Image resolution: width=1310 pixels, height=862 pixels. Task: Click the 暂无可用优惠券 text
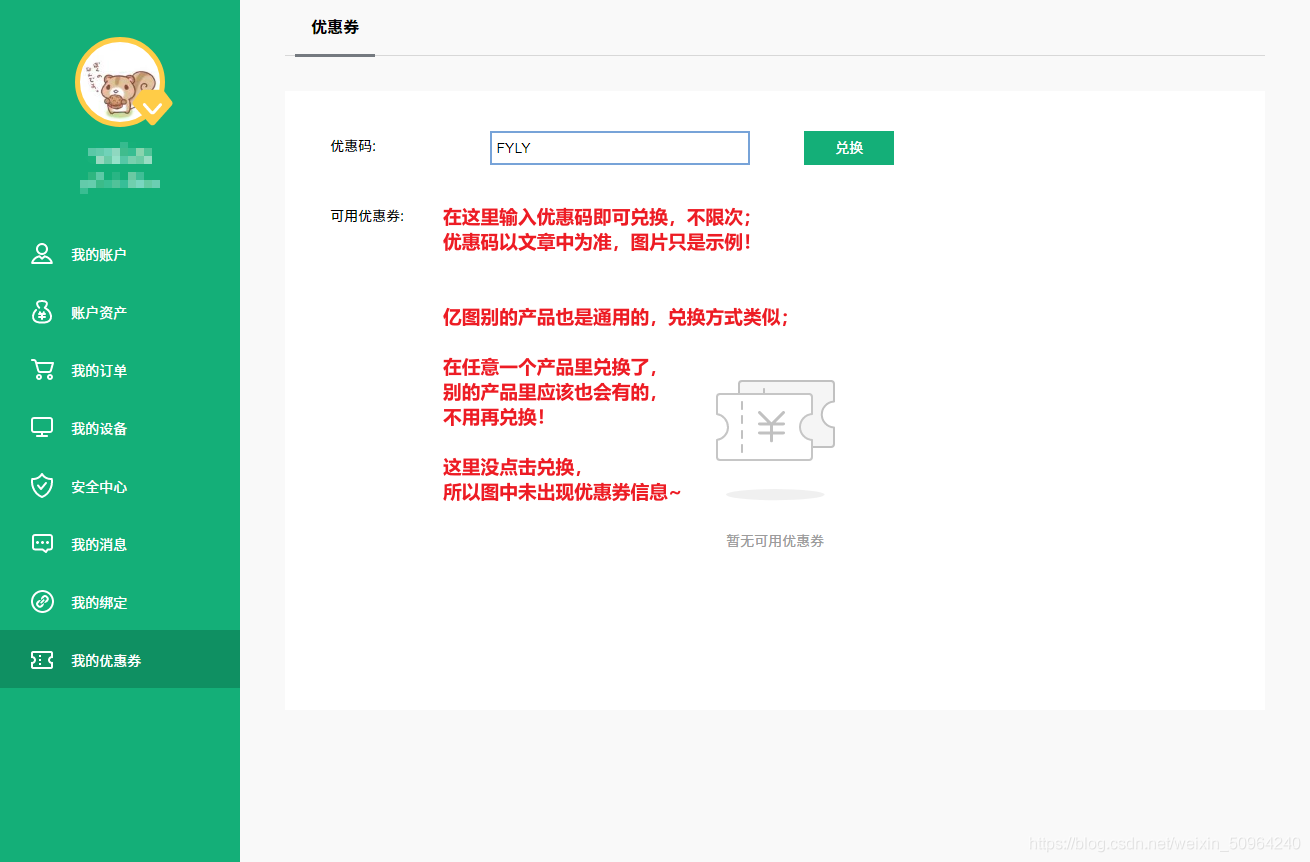pos(775,541)
